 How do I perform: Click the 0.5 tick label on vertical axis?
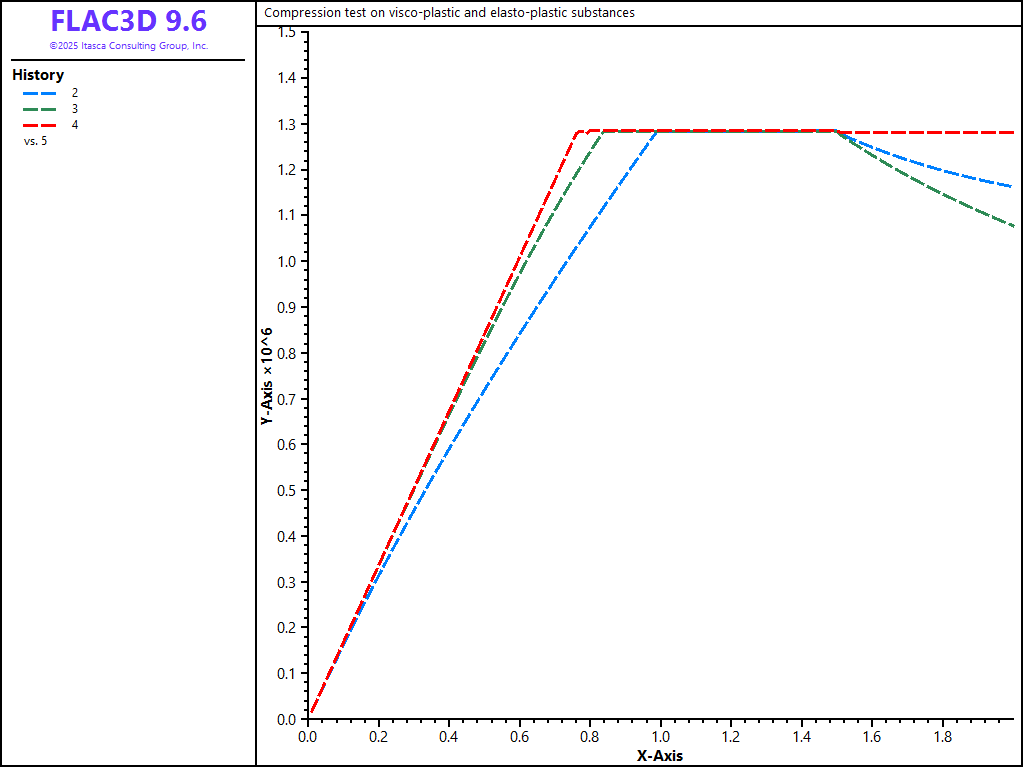[287, 490]
